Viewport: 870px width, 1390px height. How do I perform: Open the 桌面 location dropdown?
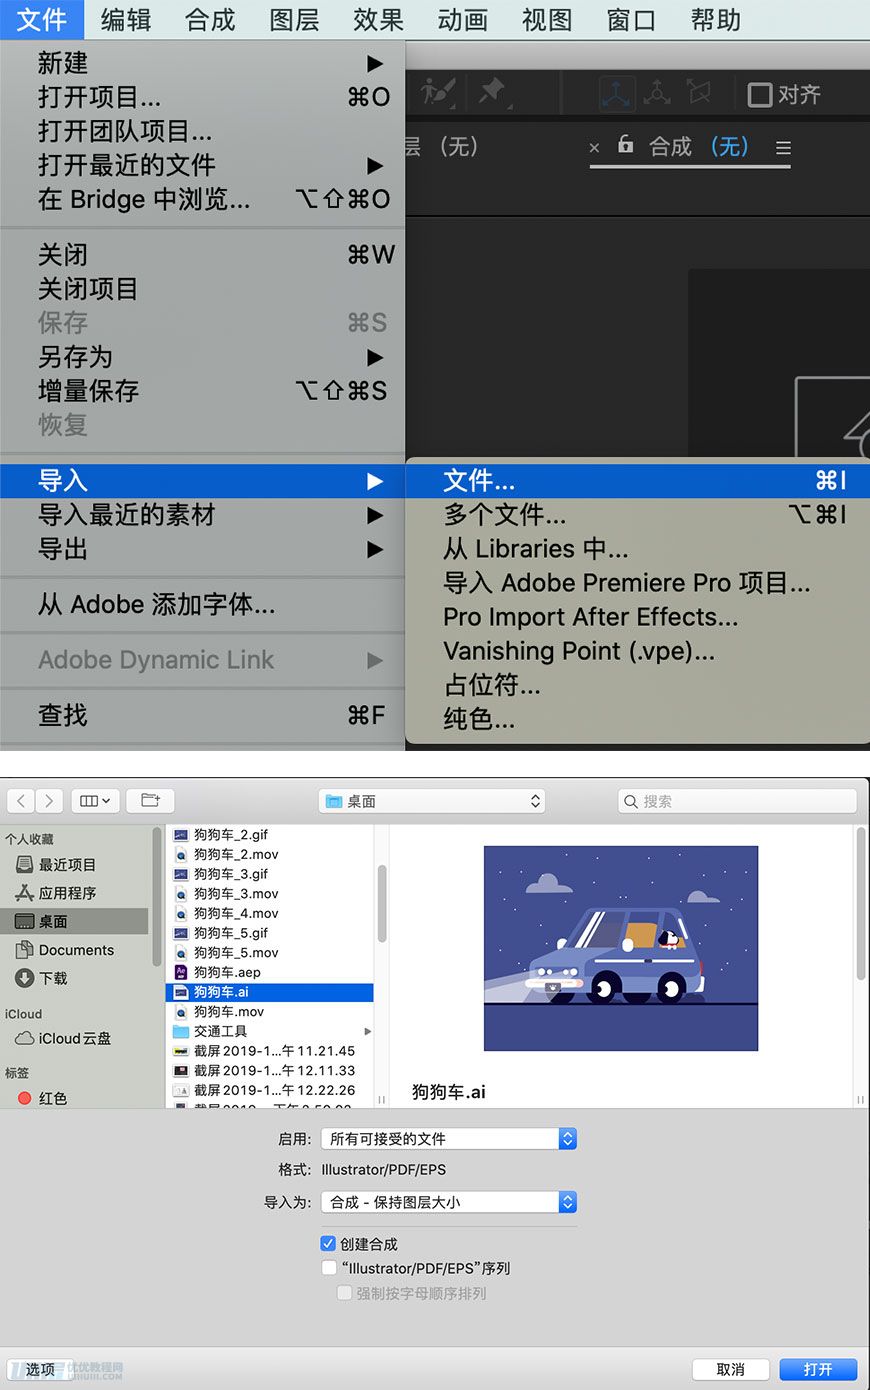click(432, 801)
